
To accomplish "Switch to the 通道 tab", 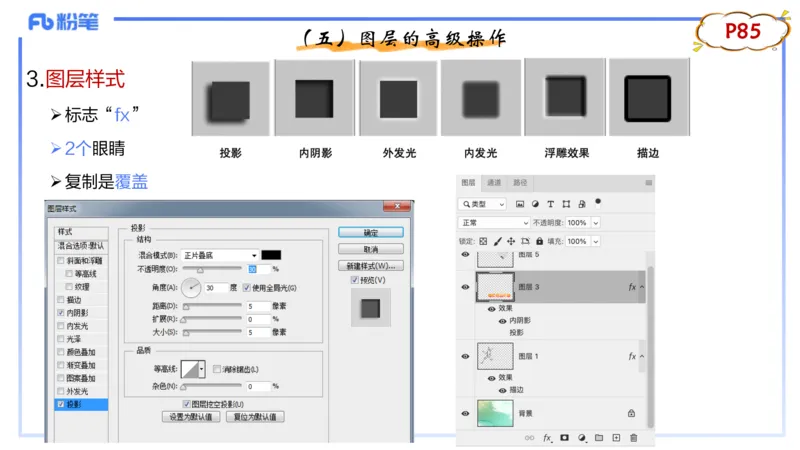I will click(494, 183).
